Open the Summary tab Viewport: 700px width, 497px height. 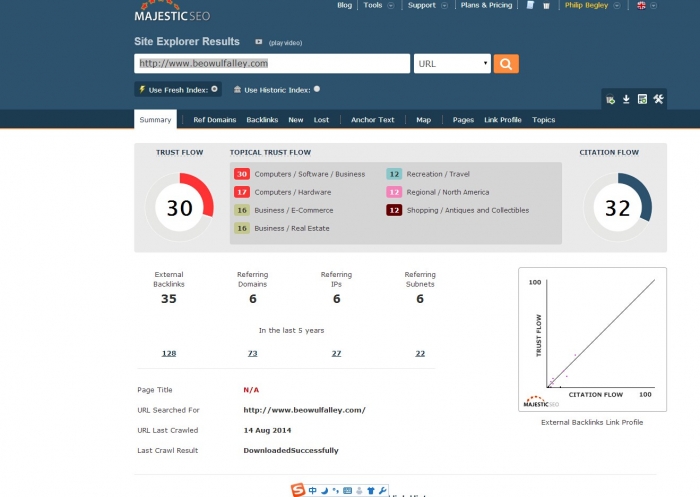[x=155, y=120]
